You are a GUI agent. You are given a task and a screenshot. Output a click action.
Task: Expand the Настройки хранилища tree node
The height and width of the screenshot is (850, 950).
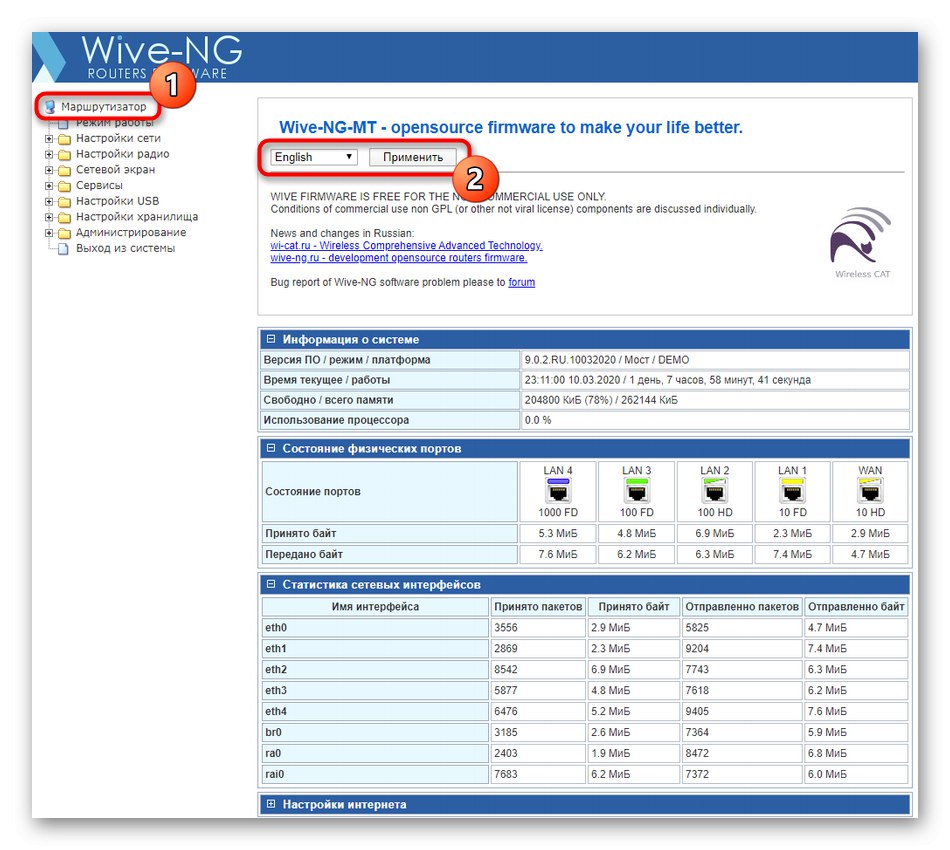pyautogui.click(x=49, y=217)
